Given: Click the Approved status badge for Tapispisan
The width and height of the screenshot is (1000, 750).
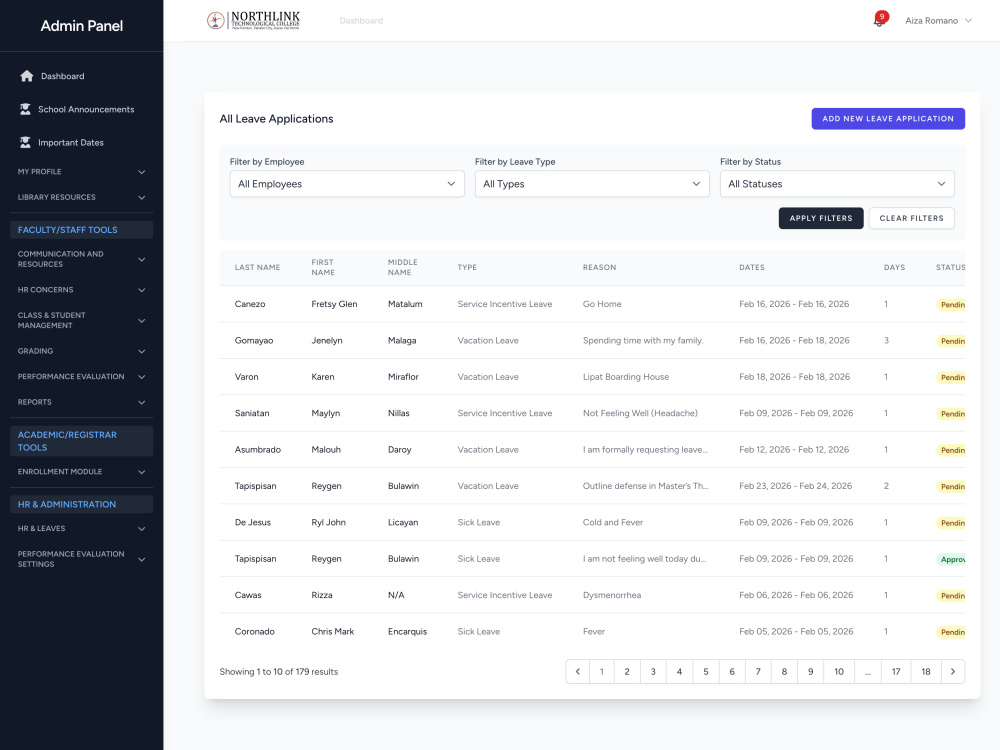Looking at the screenshot, I should click(x=951, y=559).
